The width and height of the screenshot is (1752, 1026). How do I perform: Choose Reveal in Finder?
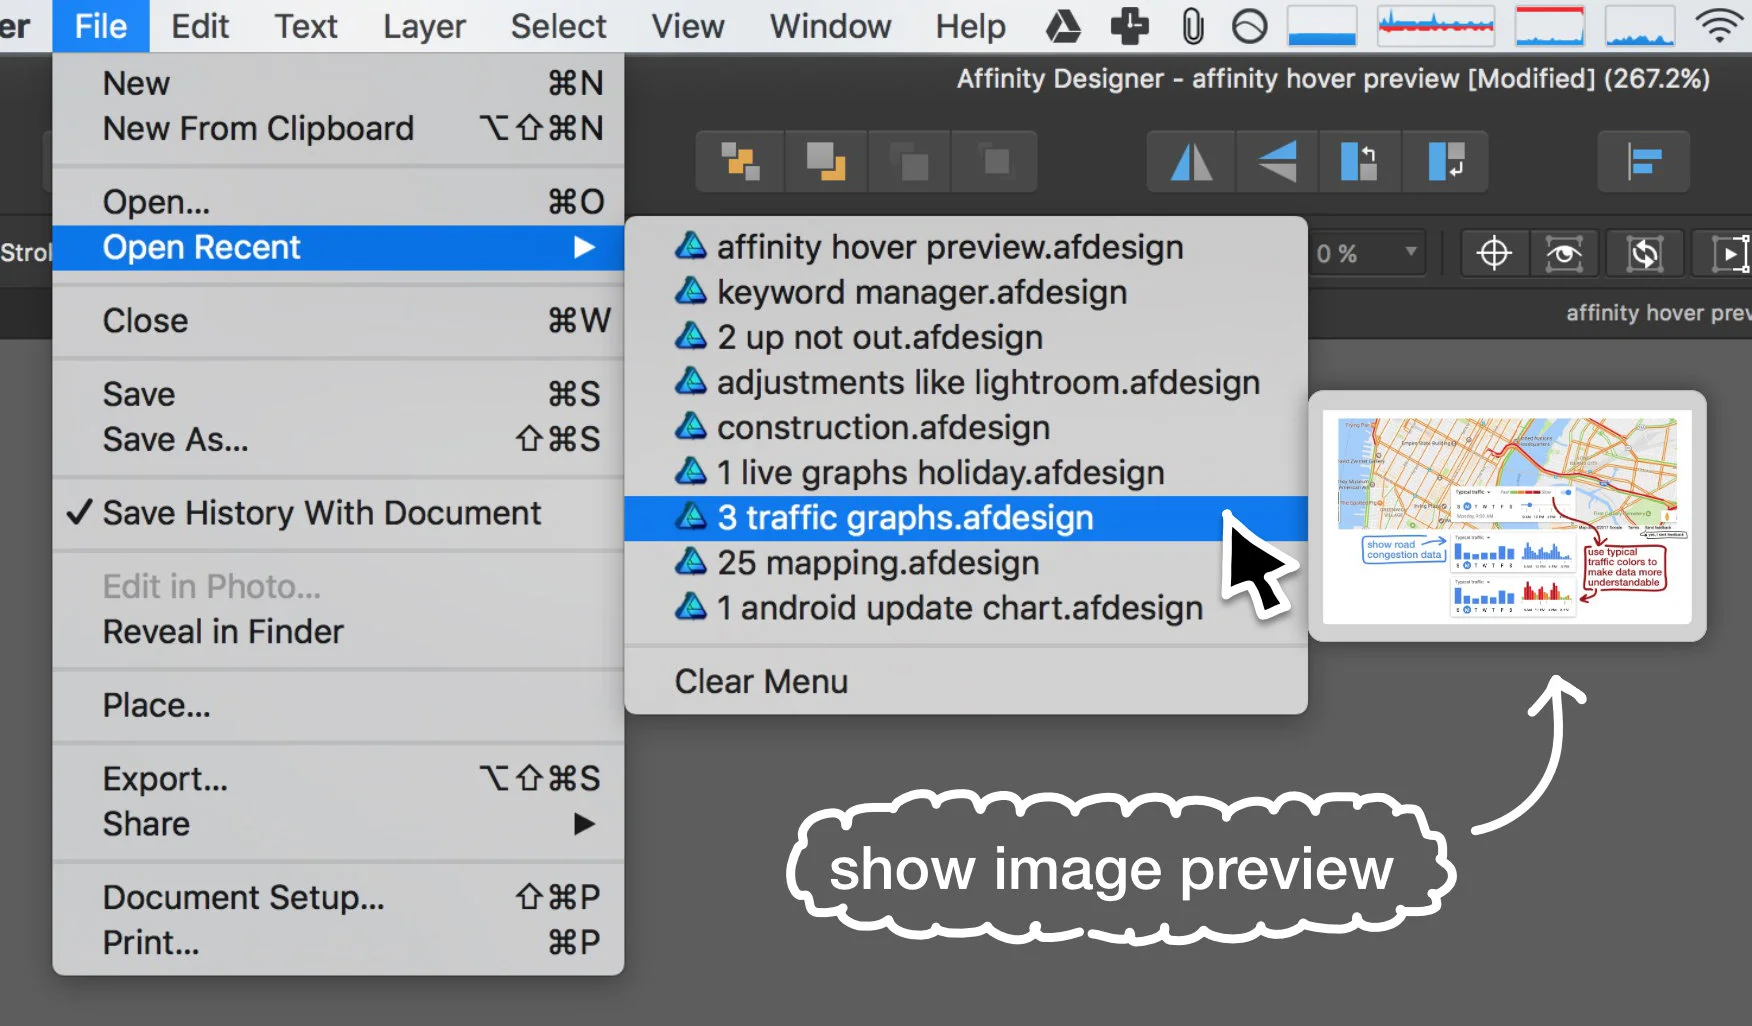point(338,632)
